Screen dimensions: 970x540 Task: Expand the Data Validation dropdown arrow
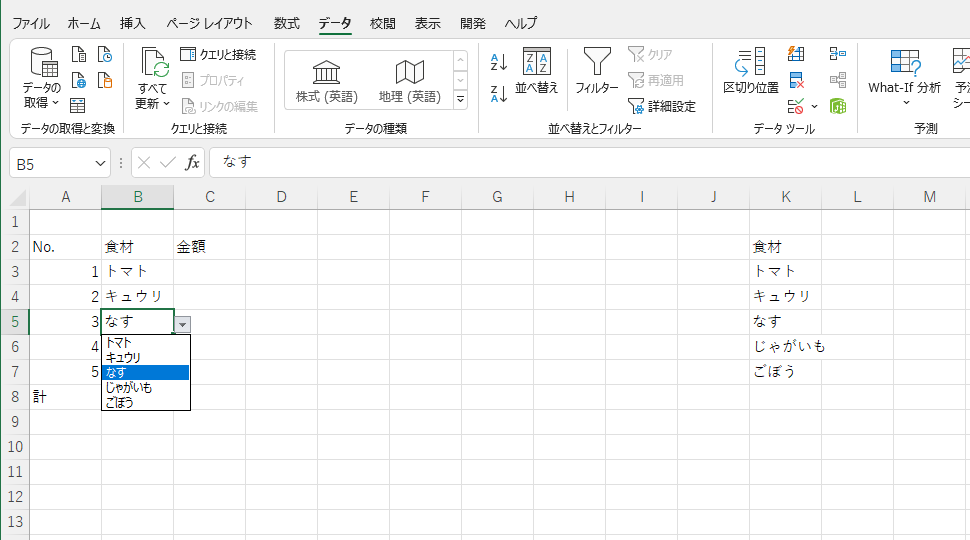(814, 106)
